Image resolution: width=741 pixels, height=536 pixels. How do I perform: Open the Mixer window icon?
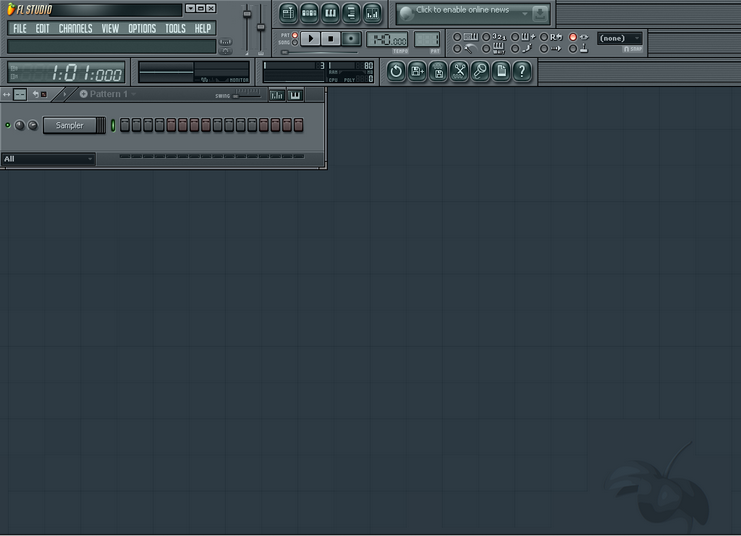(x=372, y=13)
